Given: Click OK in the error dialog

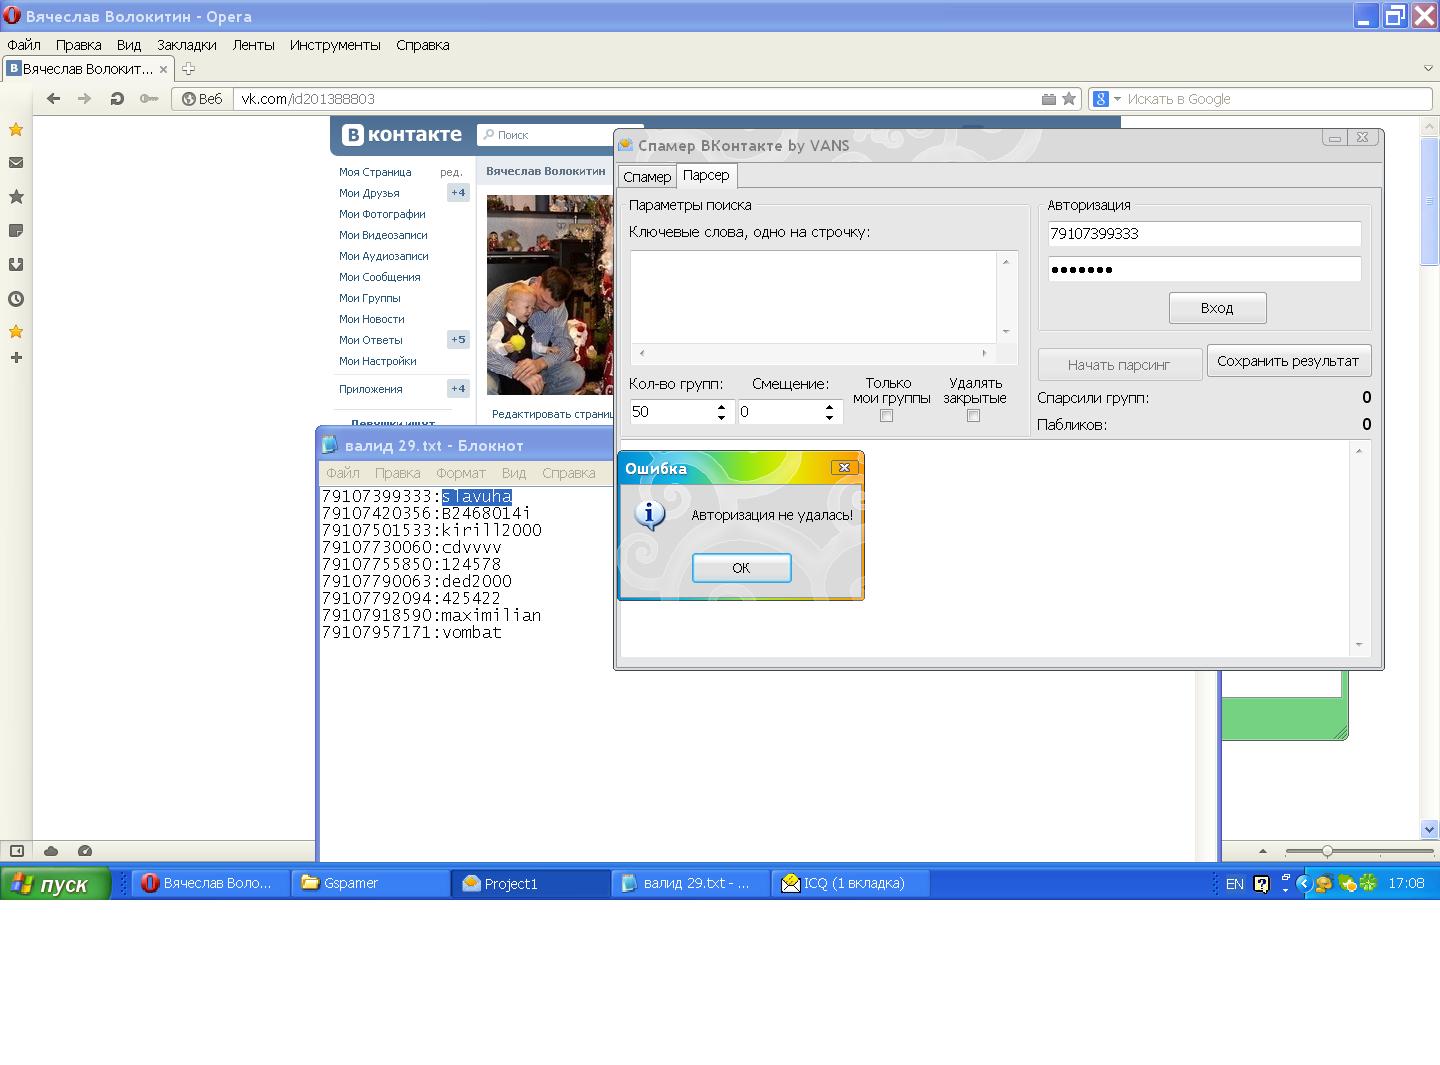Looking at the screenshot, I should (x=741, y=568).
